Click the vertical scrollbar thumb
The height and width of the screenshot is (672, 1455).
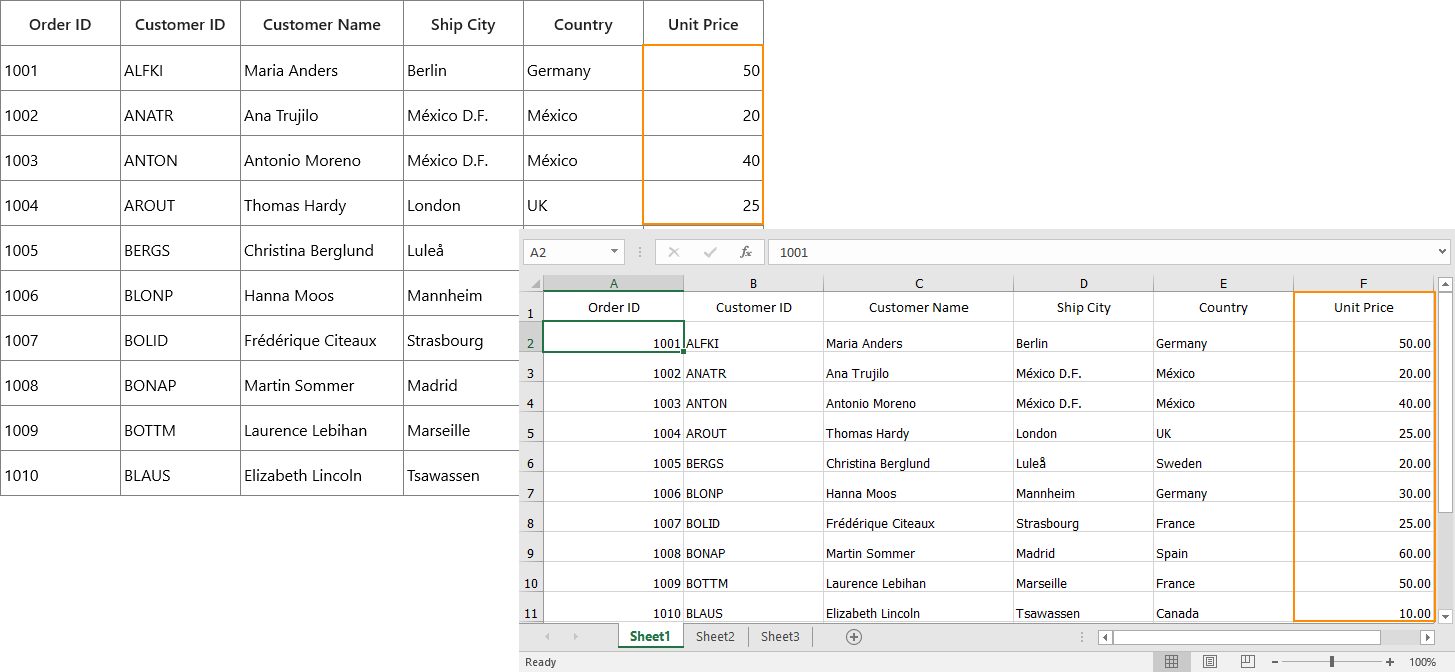click(1445, 402)
